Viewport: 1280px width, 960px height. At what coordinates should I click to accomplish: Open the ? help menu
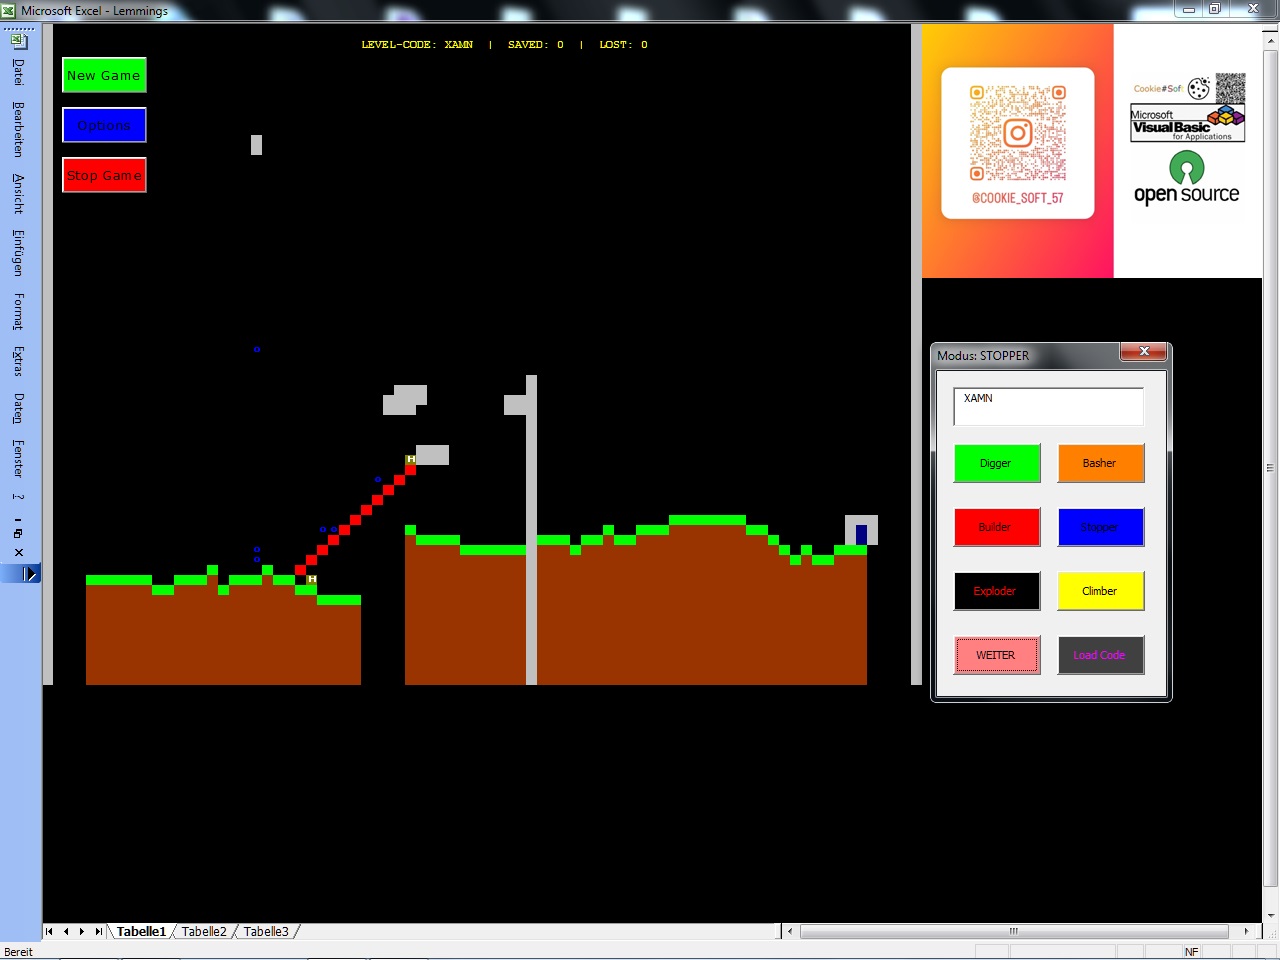[18, 497]
